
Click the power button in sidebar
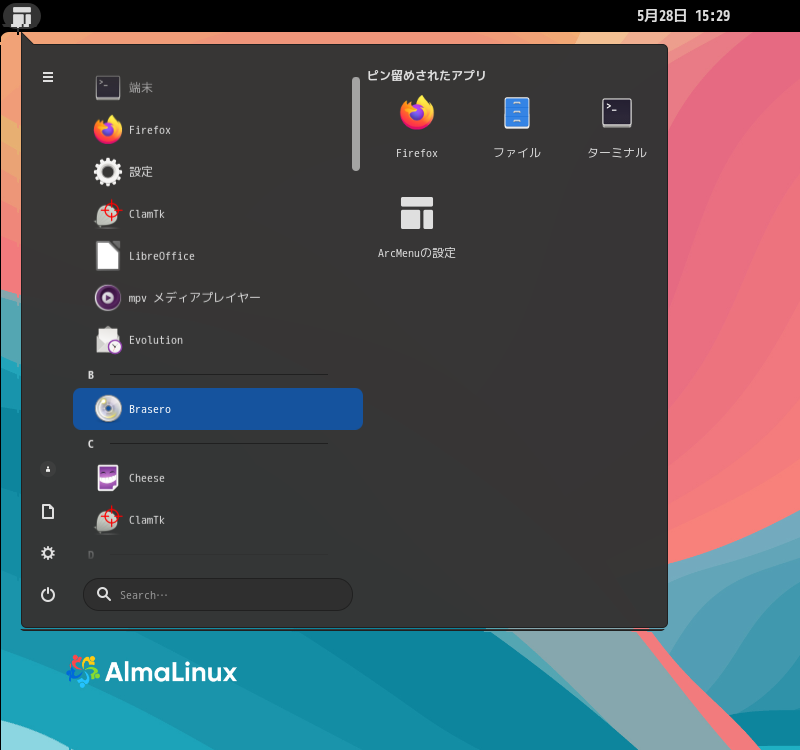point(48,595)
